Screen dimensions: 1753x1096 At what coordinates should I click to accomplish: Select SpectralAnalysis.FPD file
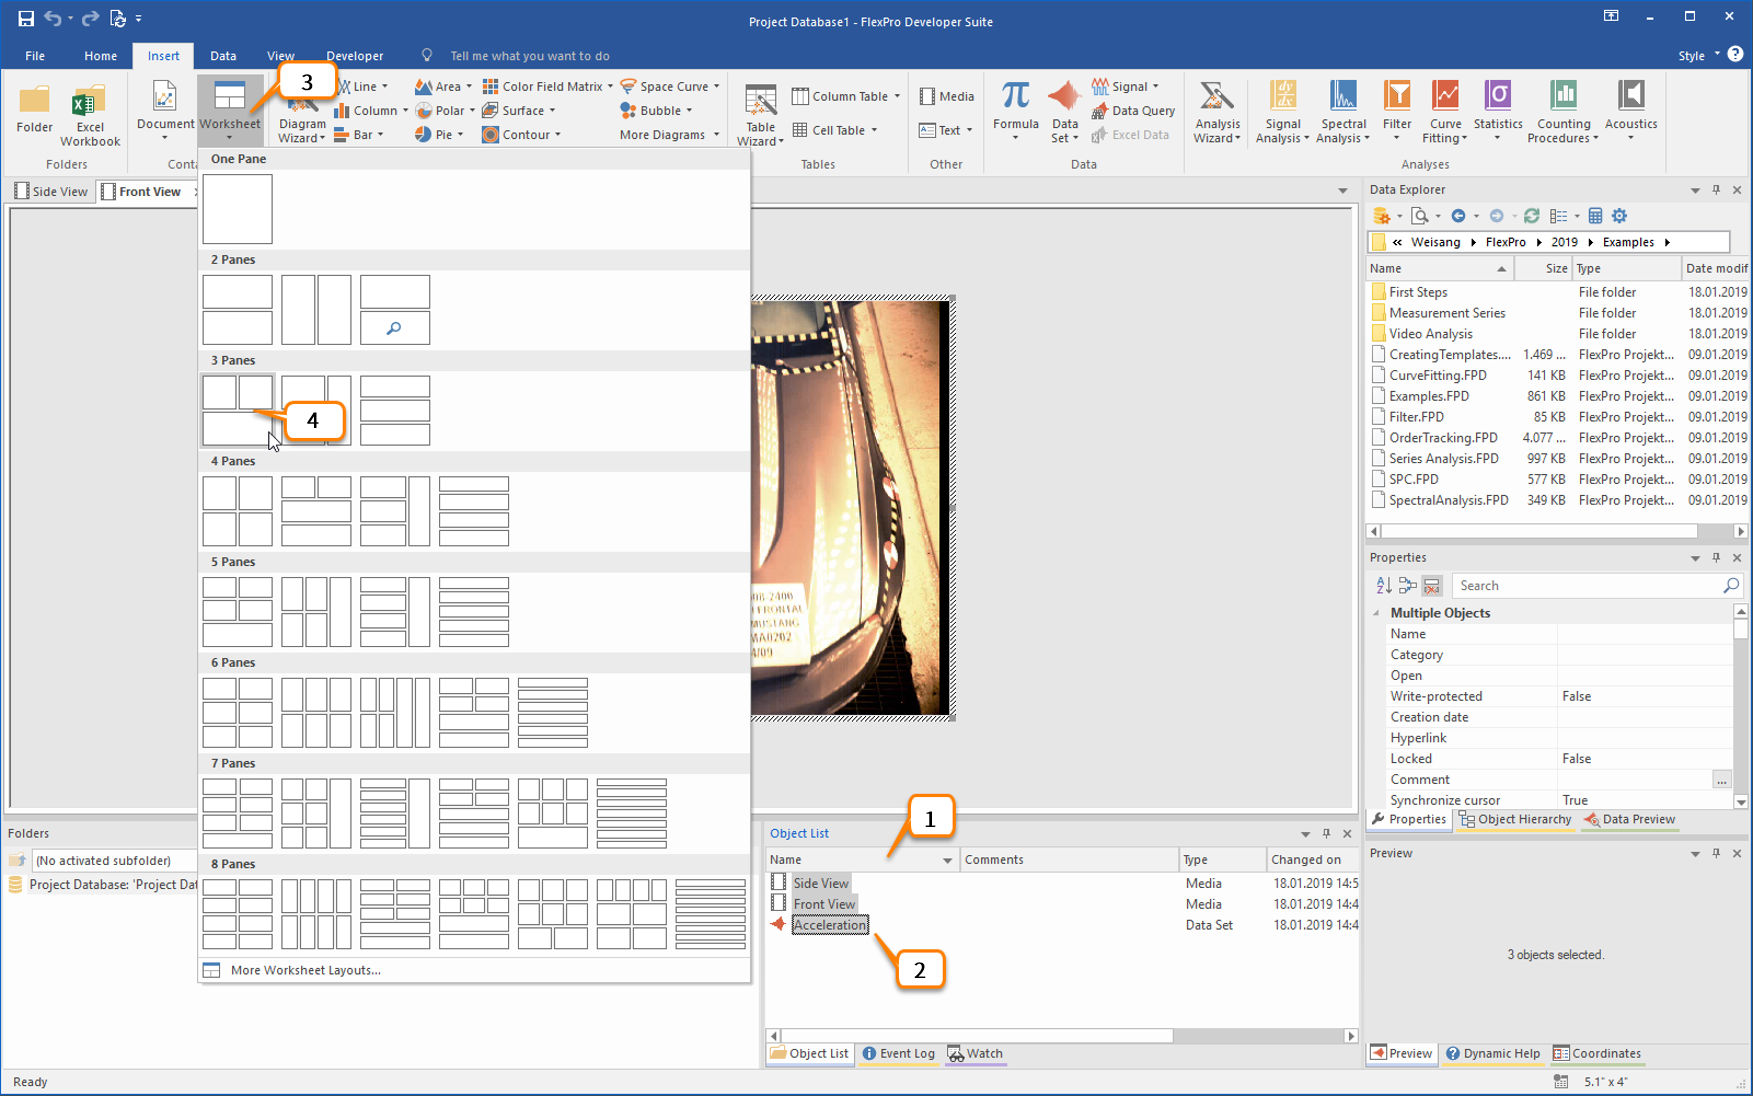(x=1448, y=500)
